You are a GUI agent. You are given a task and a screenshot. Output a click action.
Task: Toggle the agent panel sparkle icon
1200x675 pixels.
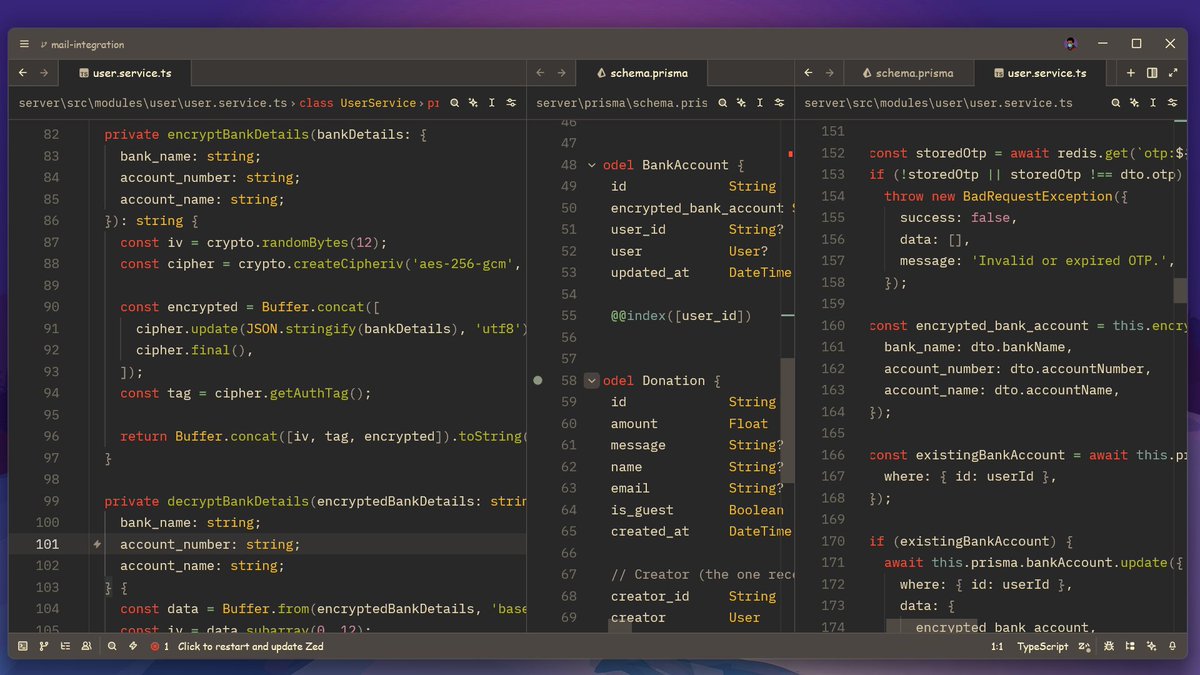(x=1151, y=647)
